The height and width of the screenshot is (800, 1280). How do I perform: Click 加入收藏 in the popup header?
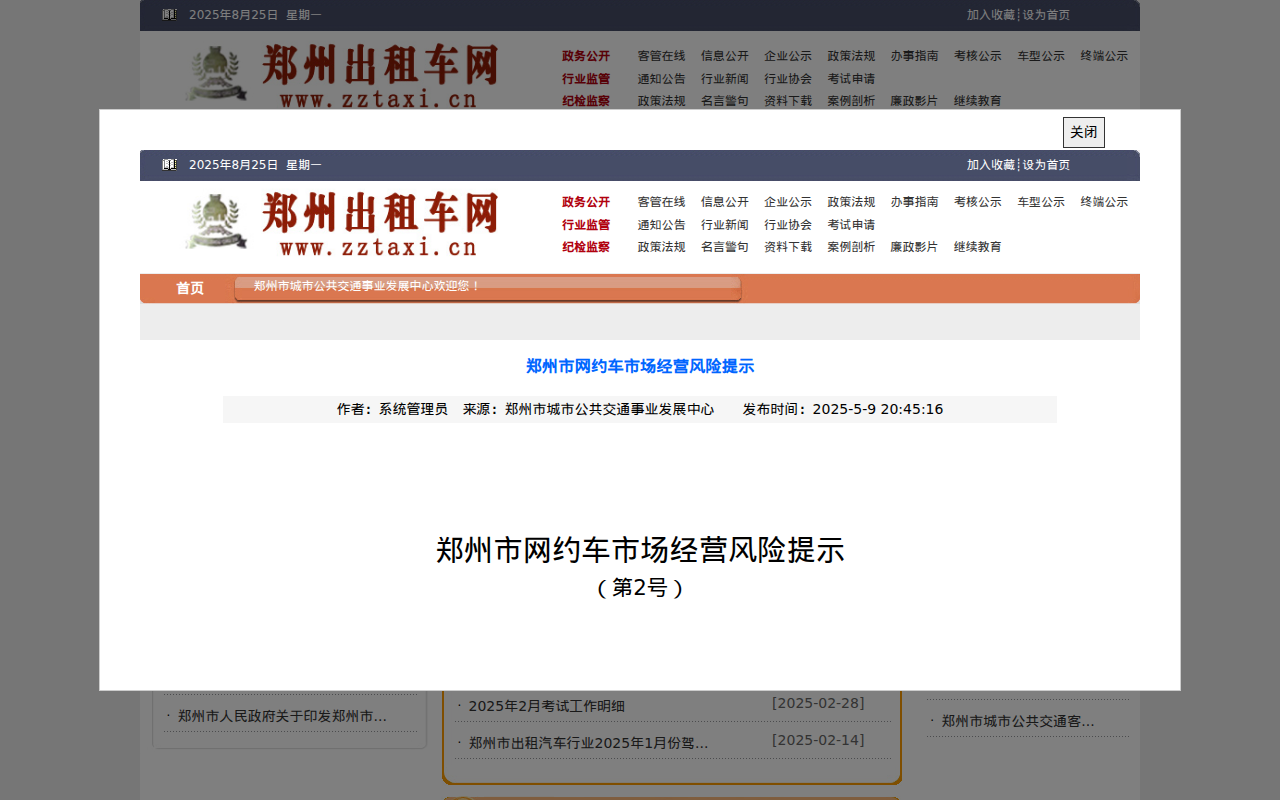click(x=991, y=165)
